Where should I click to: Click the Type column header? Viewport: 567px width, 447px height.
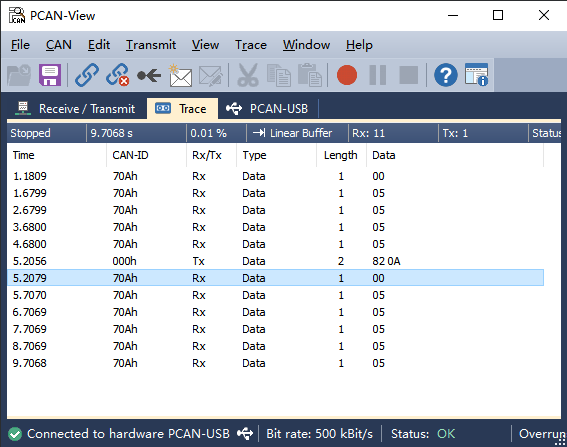pyautogui.click(x=276, y=155)
